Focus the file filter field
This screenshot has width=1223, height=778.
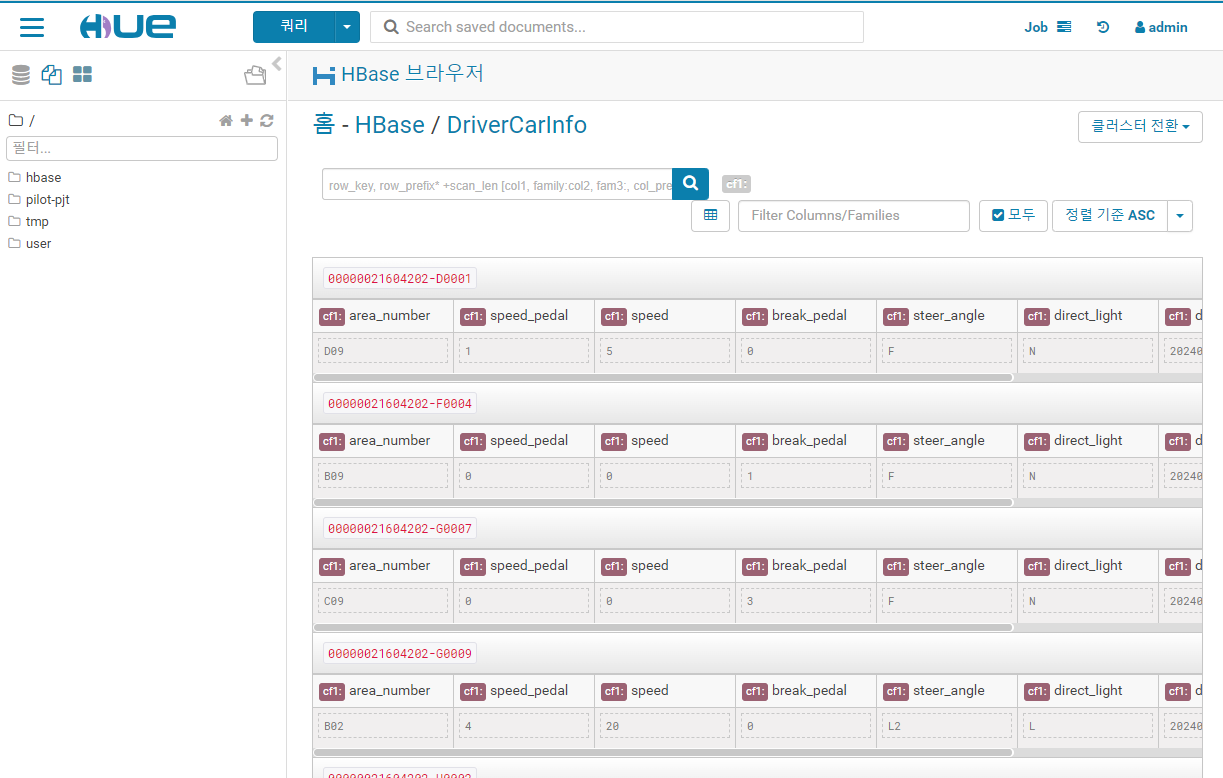[142, 149]
